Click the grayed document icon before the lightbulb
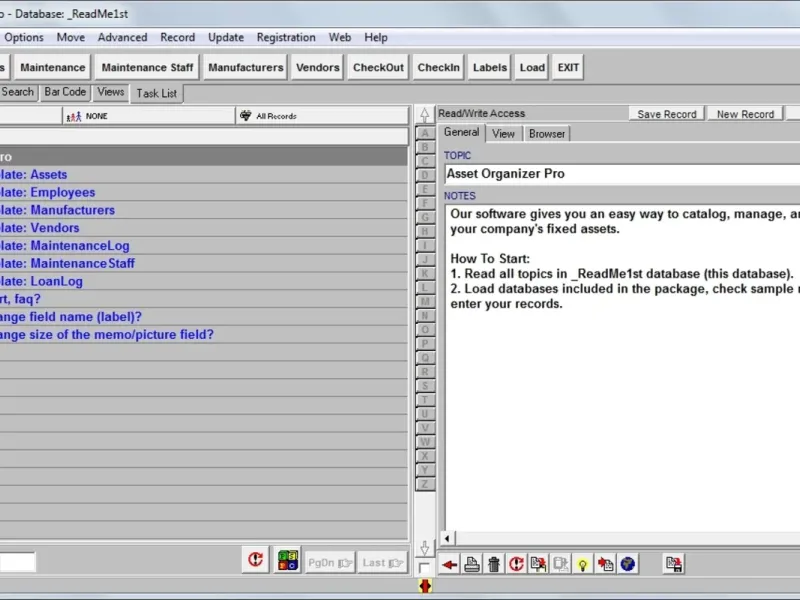The width and height of the screenshot is (800, 600). 561,564
